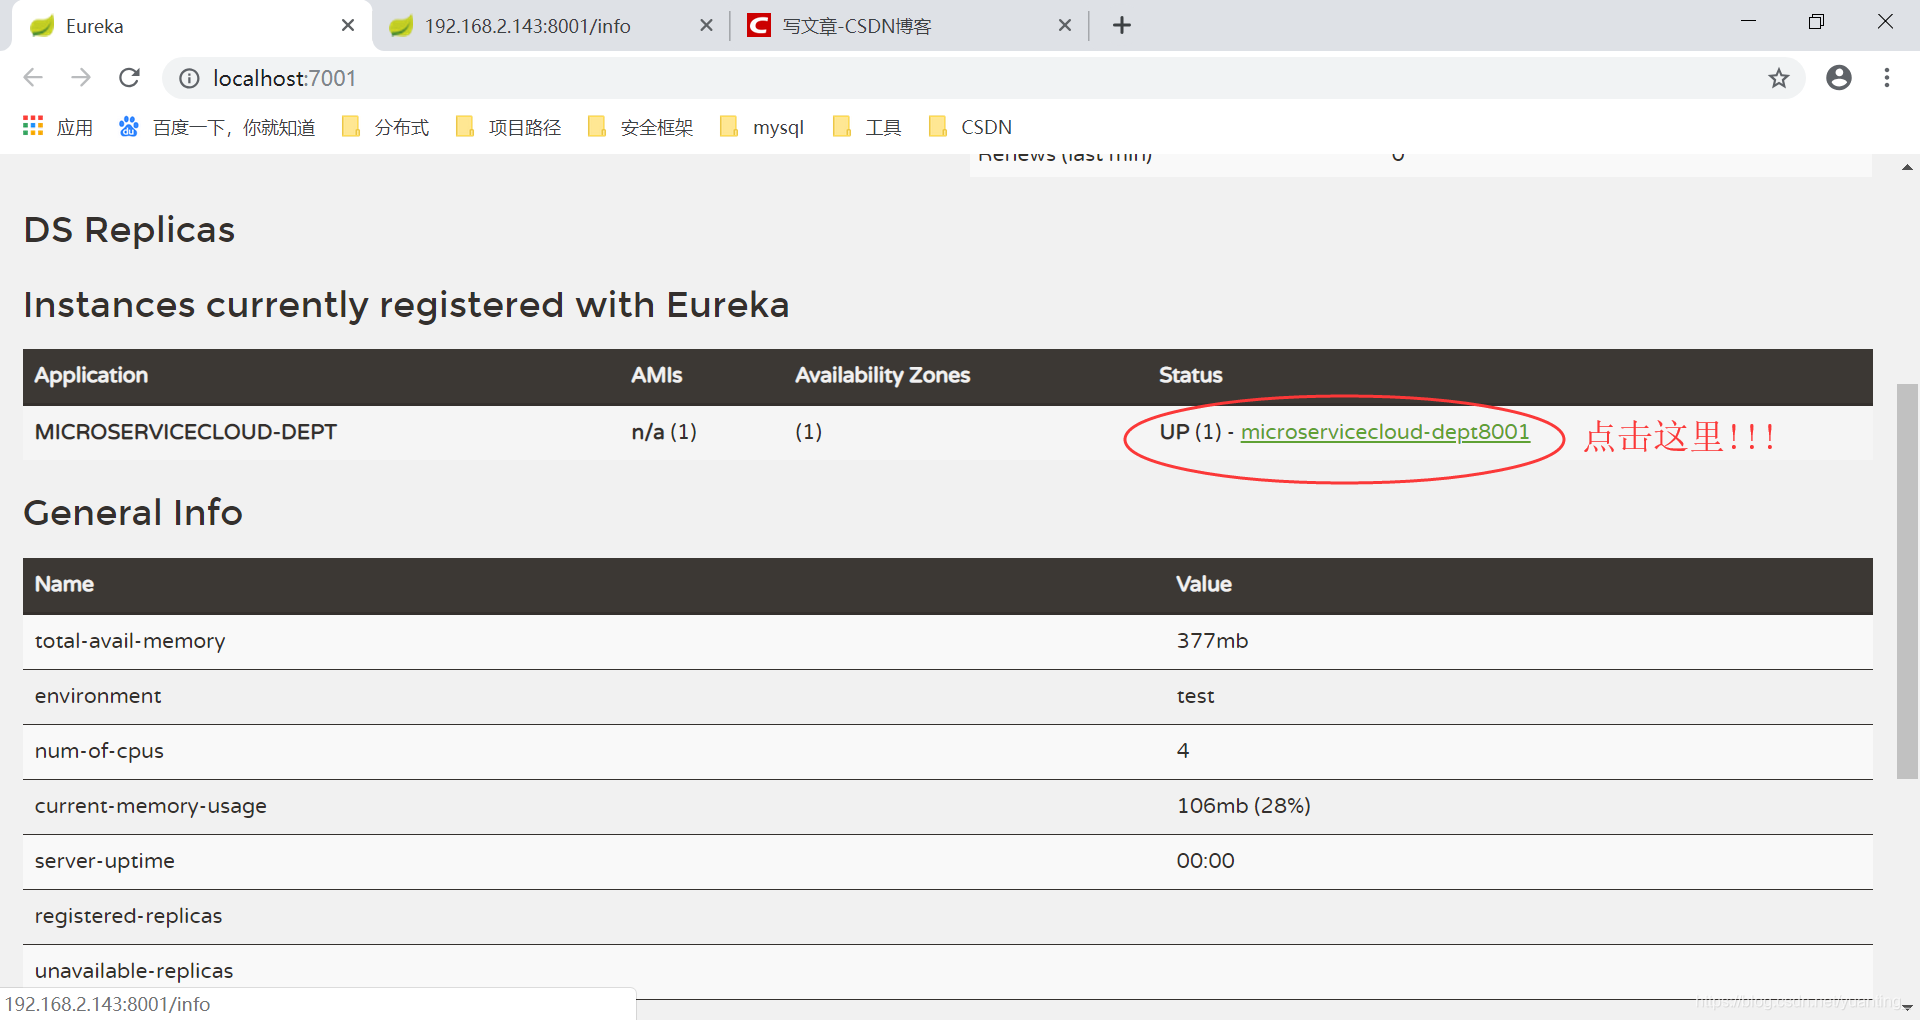Click the current-memory-usage row name
Screen dimensions: 1920x1020
click(151, 806)
